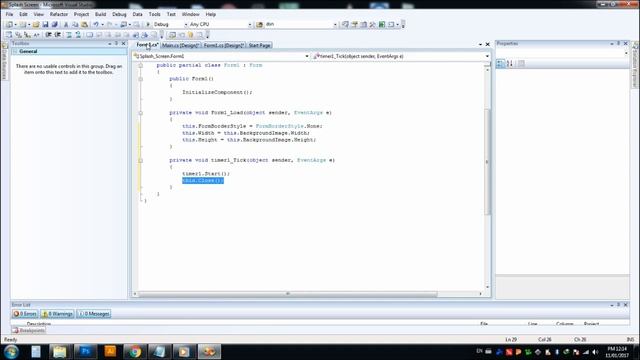Click the horizontal scrollbar of code editor

(288, 293)
